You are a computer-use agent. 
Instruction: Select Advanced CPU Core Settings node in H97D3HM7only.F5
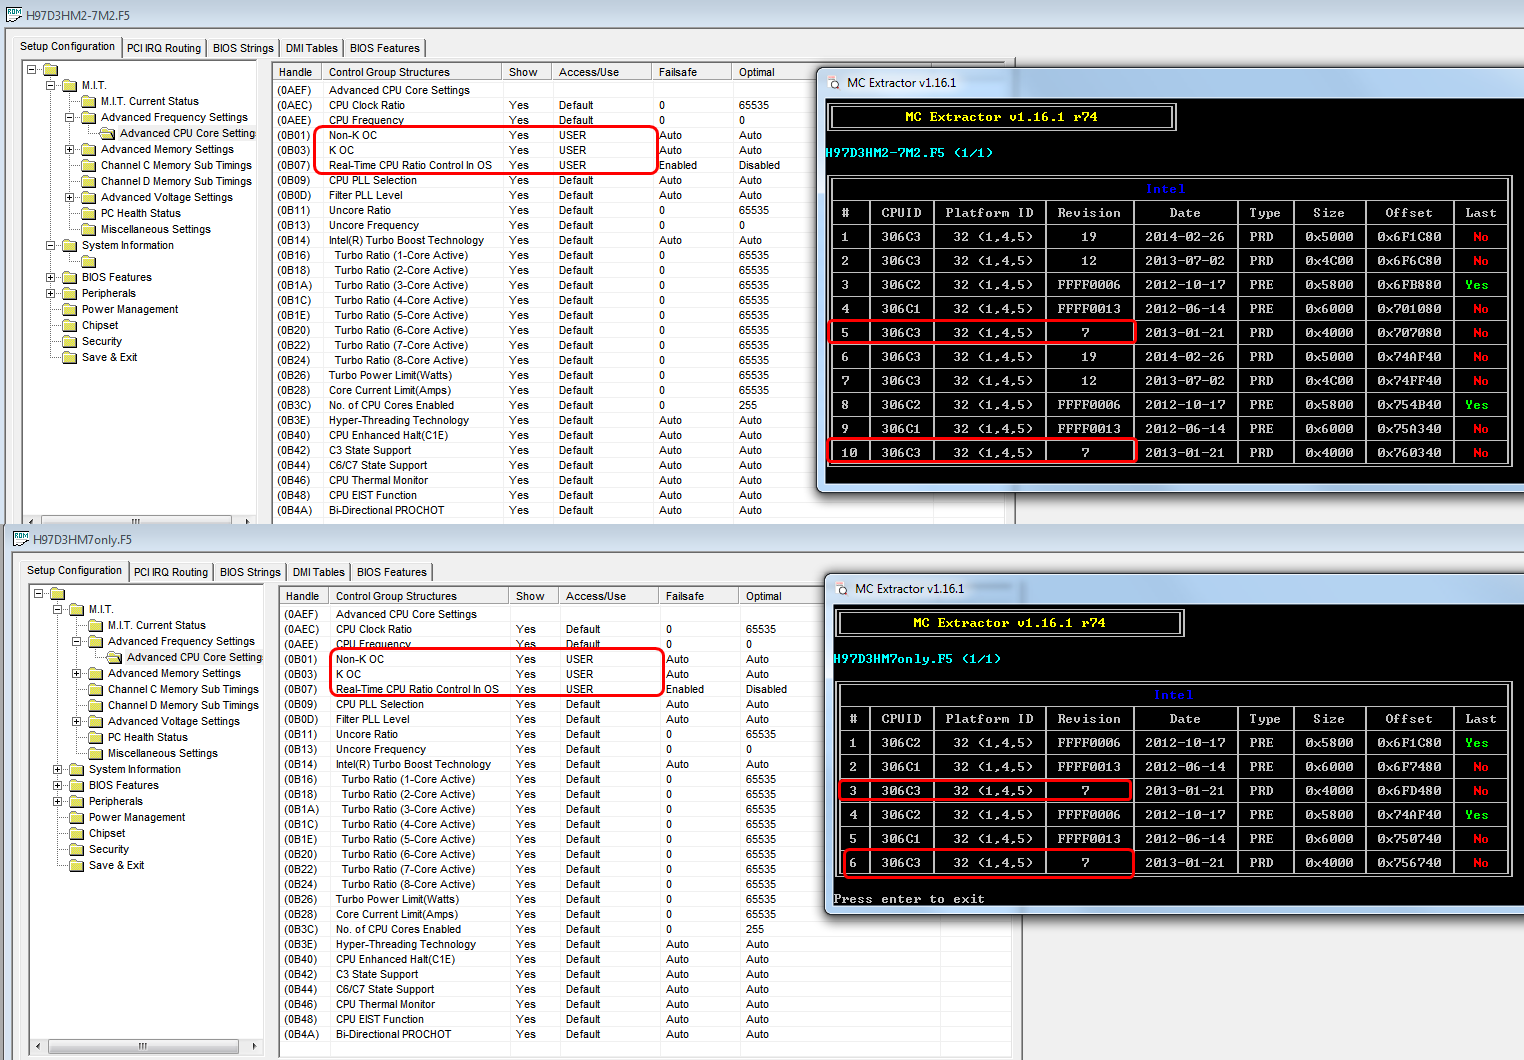pyautogui.click(x=194, y=657)
